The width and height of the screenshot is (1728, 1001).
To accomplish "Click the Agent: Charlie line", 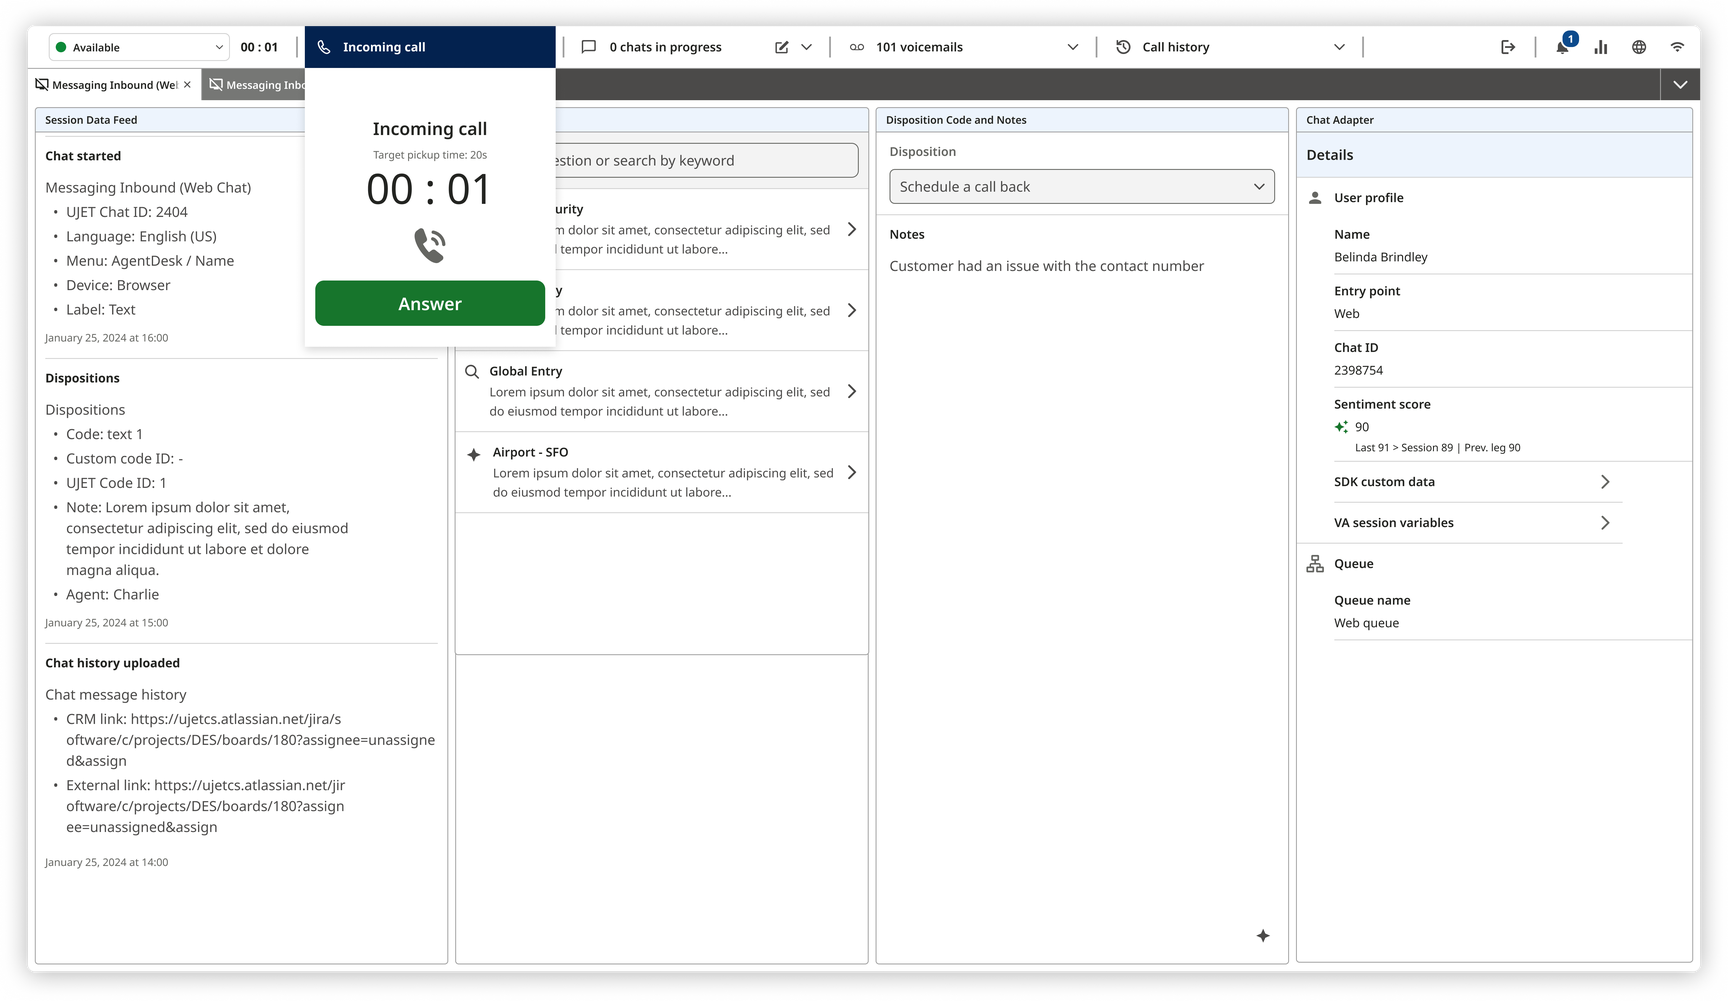I will pos(113,594).
